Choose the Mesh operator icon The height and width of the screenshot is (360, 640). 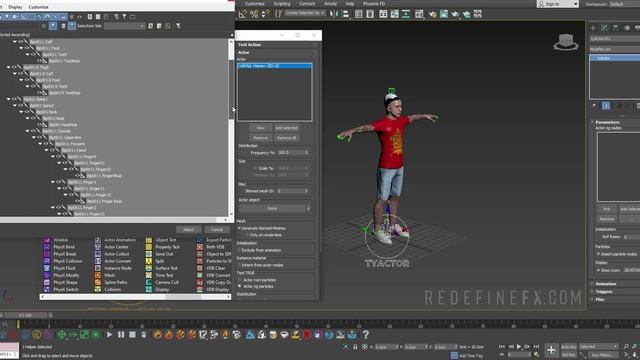click(x=98, y=275)
